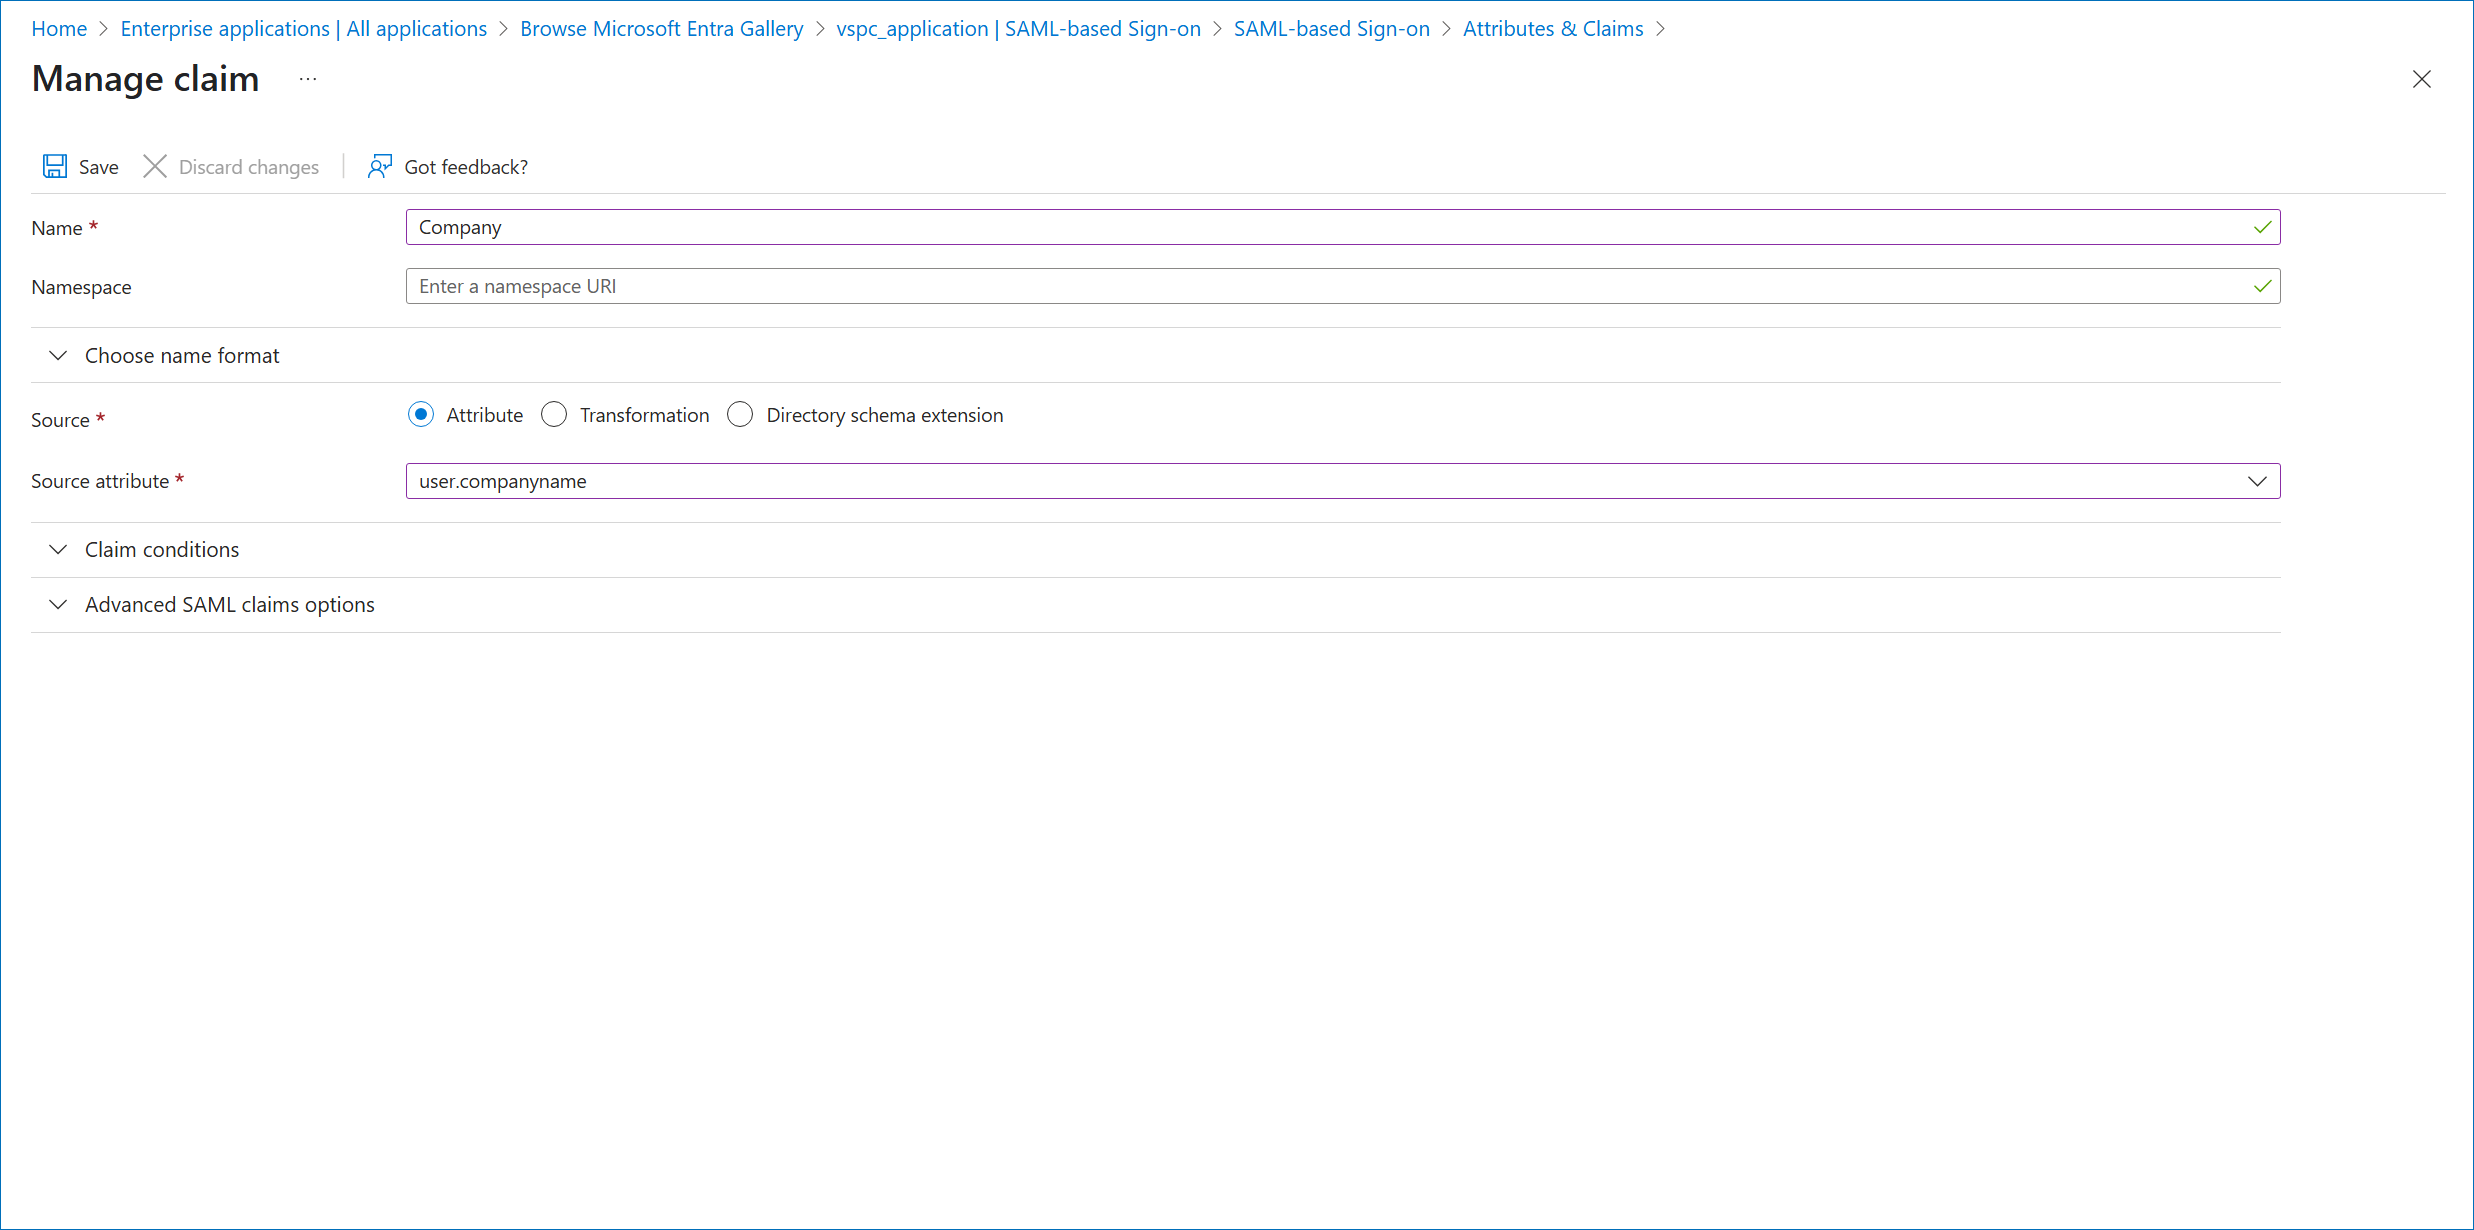Go to Home breadcrumb link
2474x1230 pixels.
[59, 29]
